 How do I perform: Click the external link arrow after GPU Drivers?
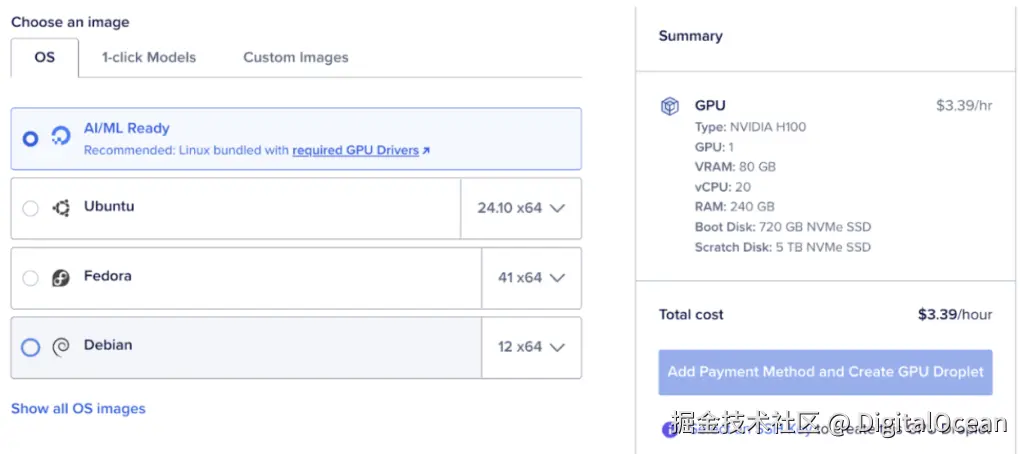(426, 151)
